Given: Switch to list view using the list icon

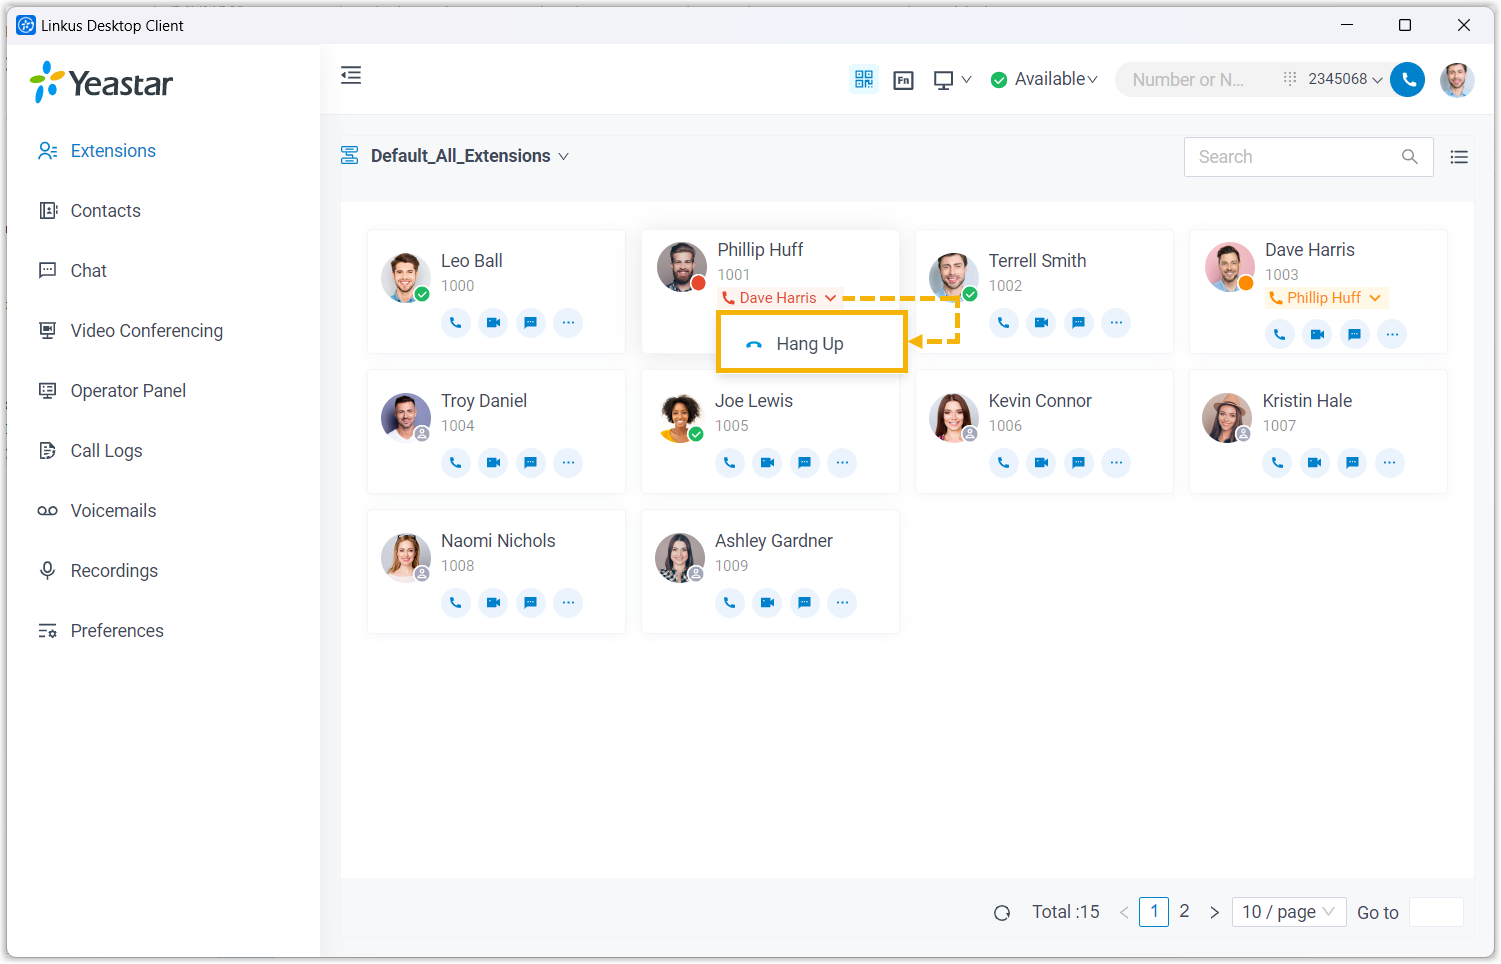Looking at the screenshot, I should click(1459, 157).
